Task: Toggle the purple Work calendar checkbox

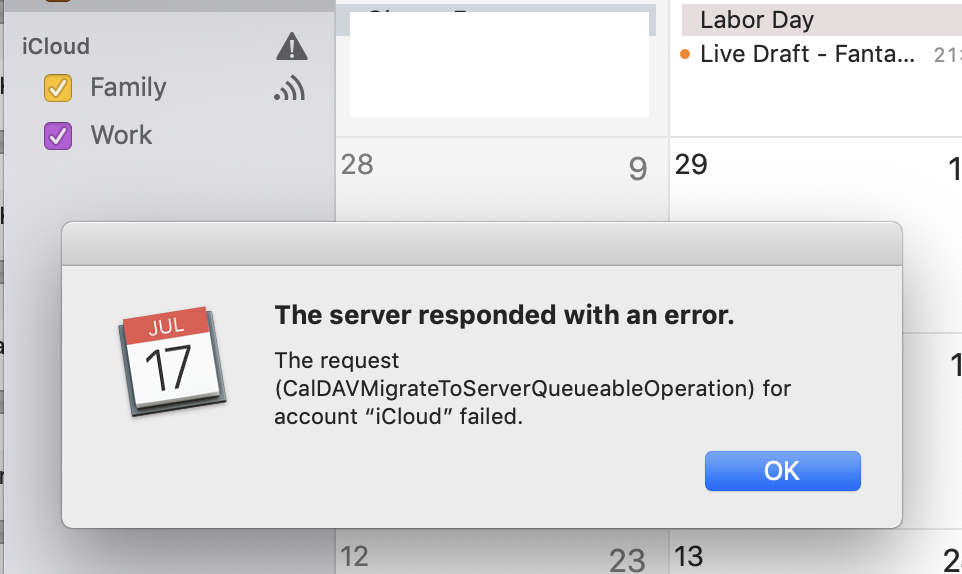Action: click(x=58, y=135)
